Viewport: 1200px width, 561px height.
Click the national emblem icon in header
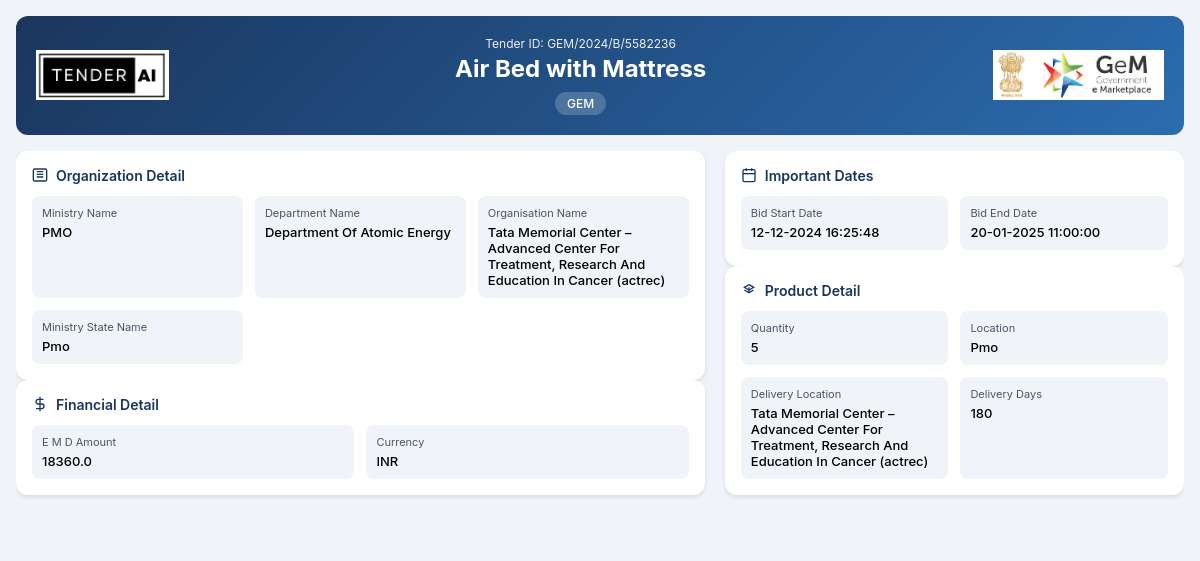(1011, 75)
